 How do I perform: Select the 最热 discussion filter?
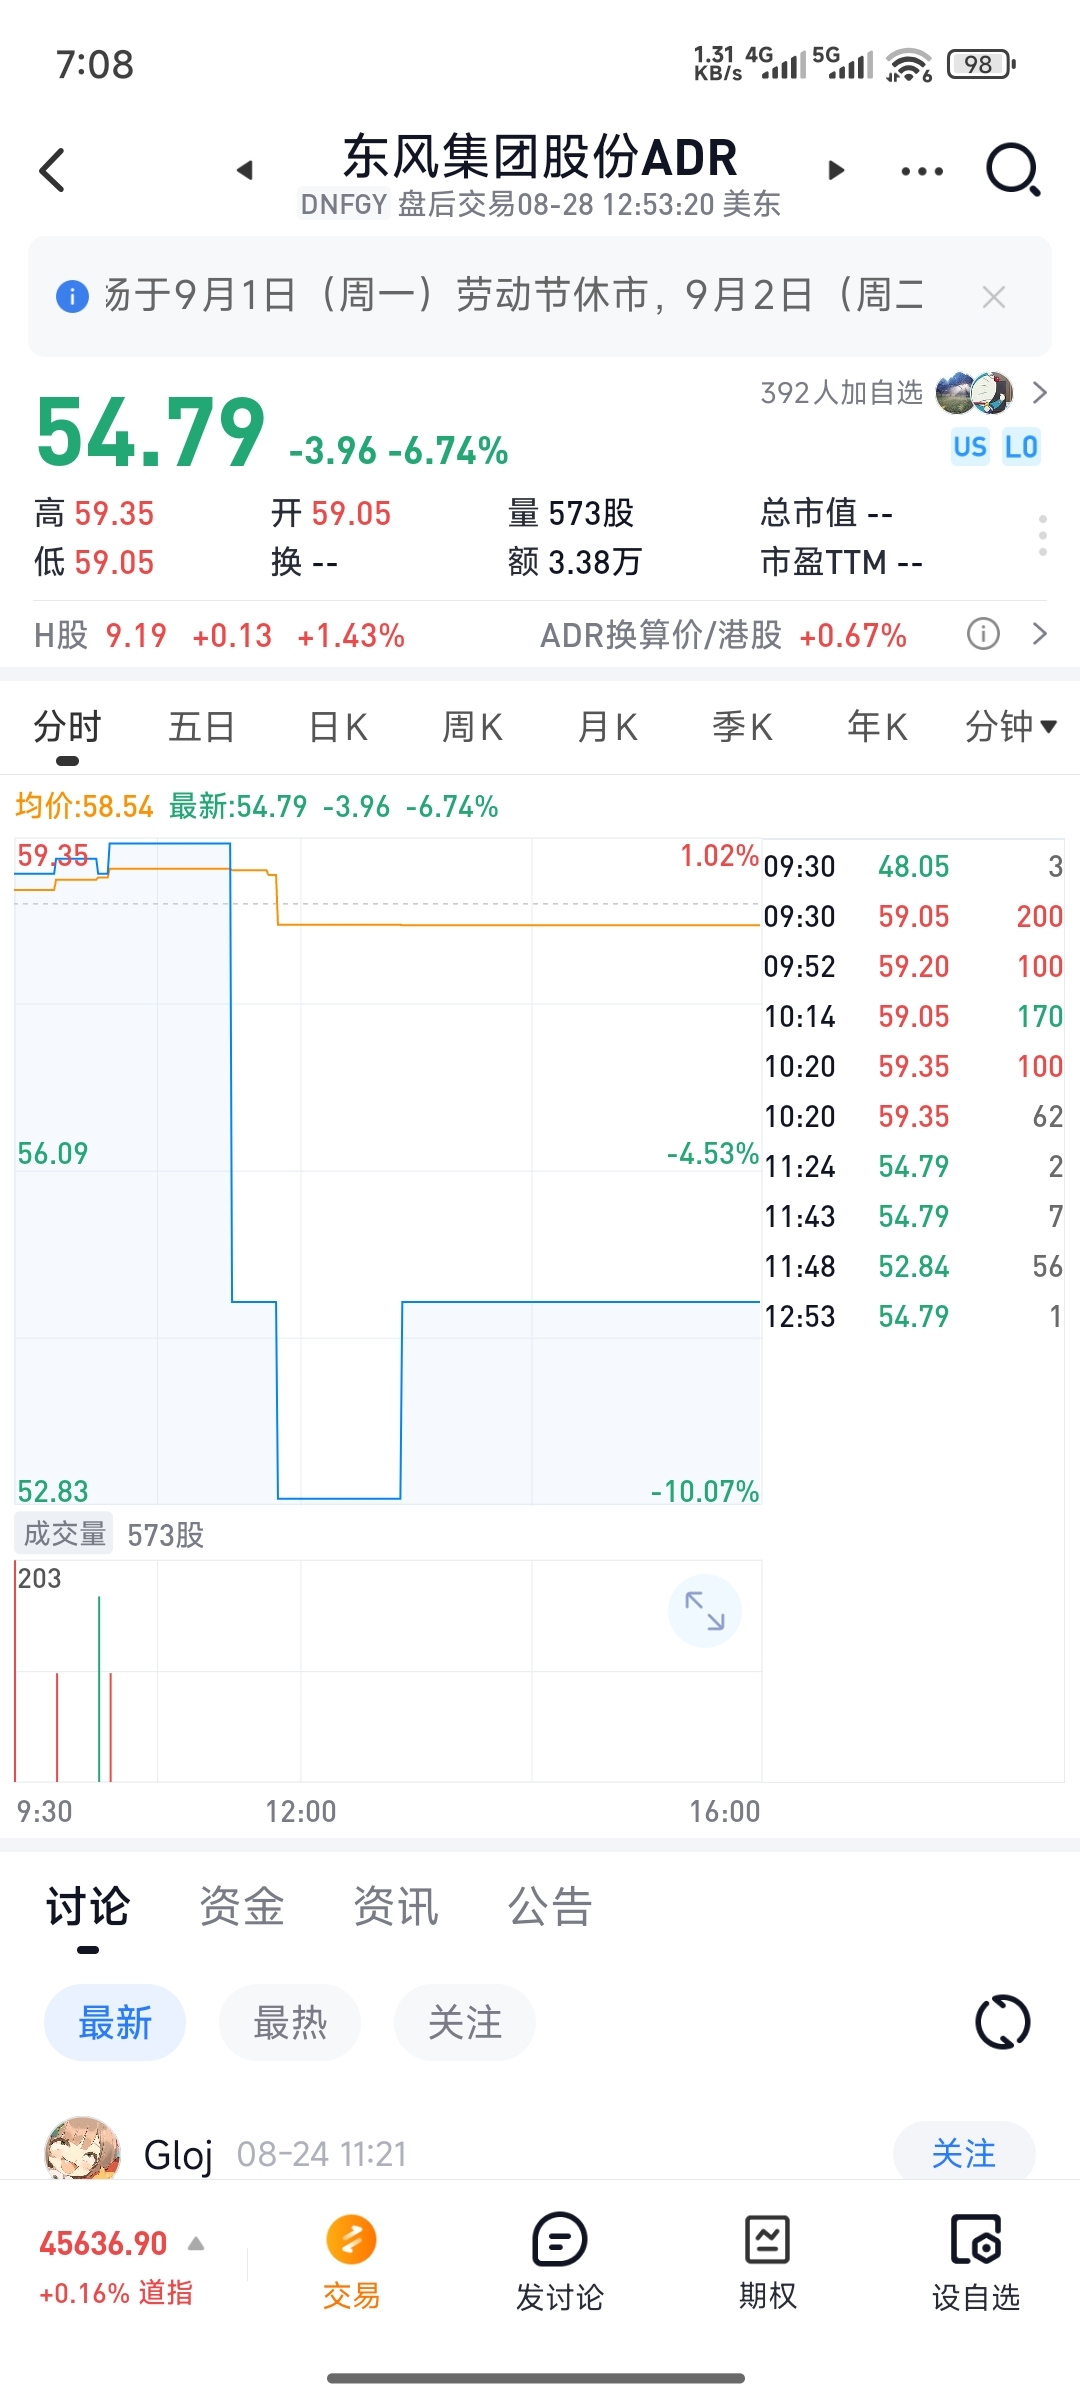[x=290, y=2022]
